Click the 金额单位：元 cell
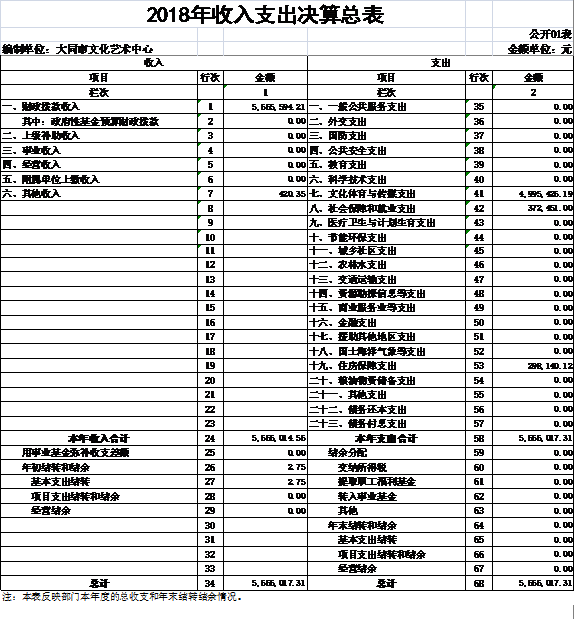Image resolution: width=575 pixels, height=620 pixels. (x=539, y=49)
